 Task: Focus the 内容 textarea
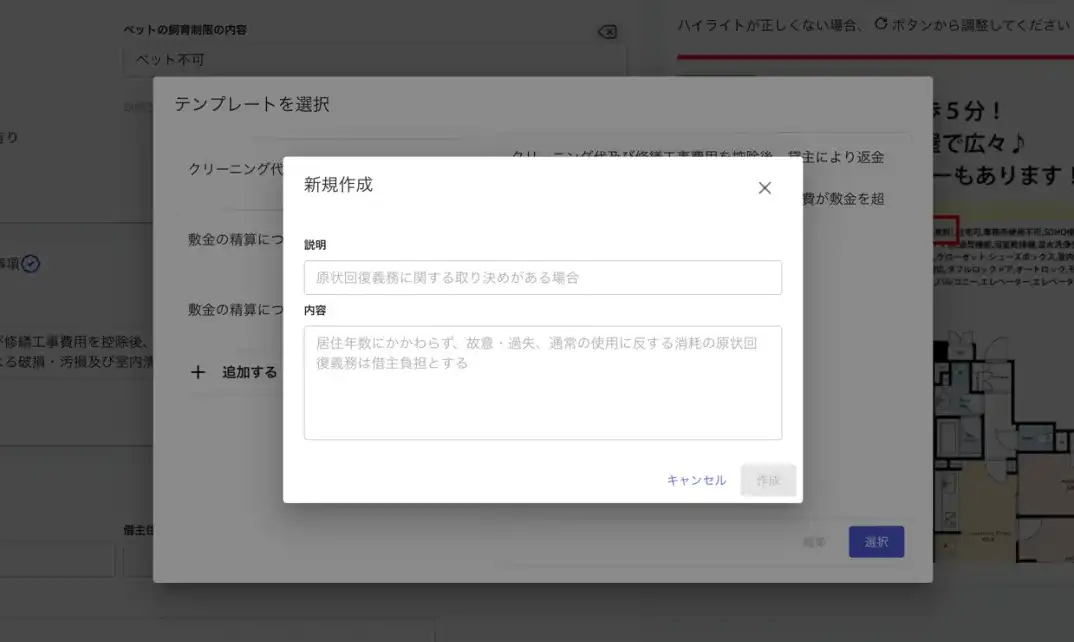point(543,383)
